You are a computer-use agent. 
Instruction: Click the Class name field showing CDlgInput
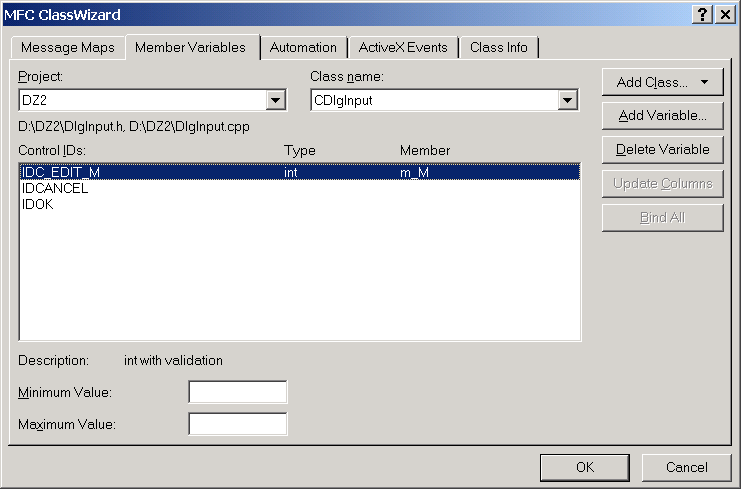[444, 100]
